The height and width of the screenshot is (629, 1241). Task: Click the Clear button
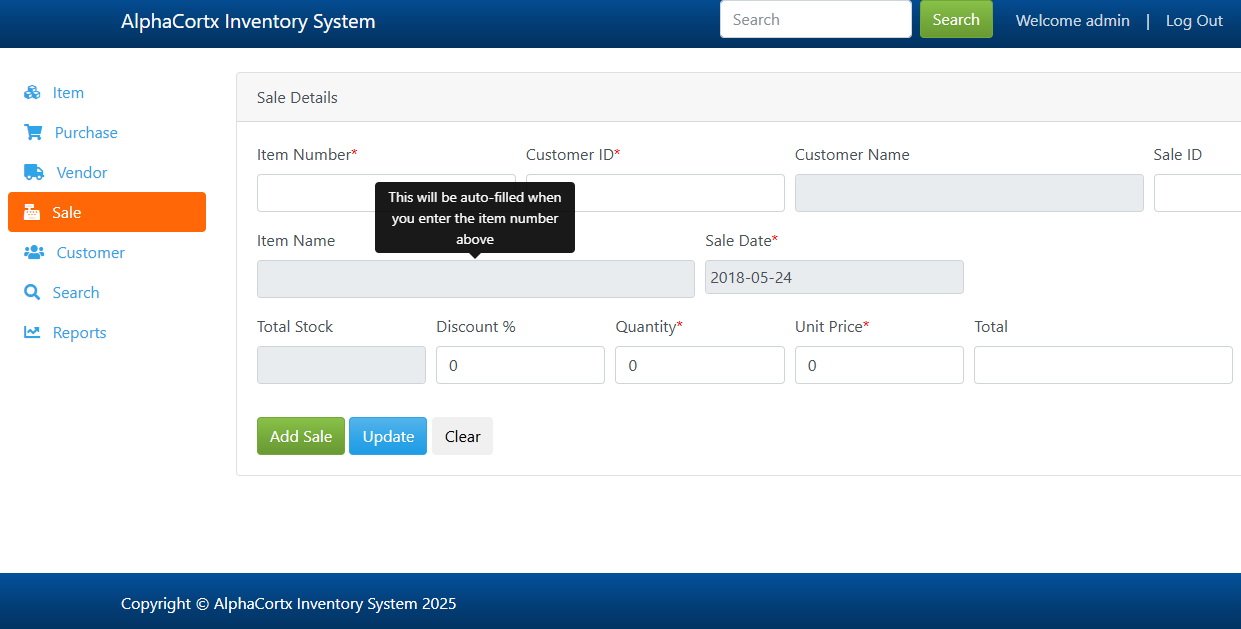pyautogui.click(x=462, y=436)
